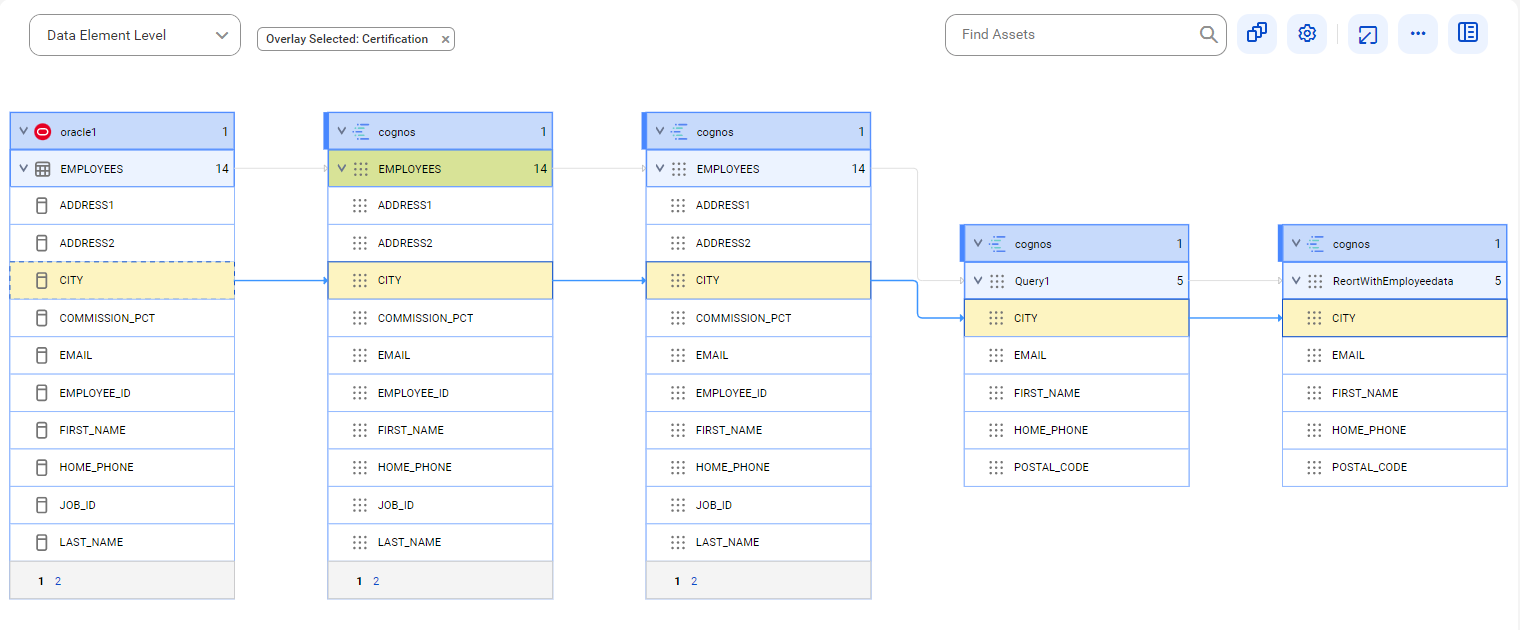Viewport: 1520px width, 630px height.
Task: Click the search magnifier icon
Action: point(1208,34)
